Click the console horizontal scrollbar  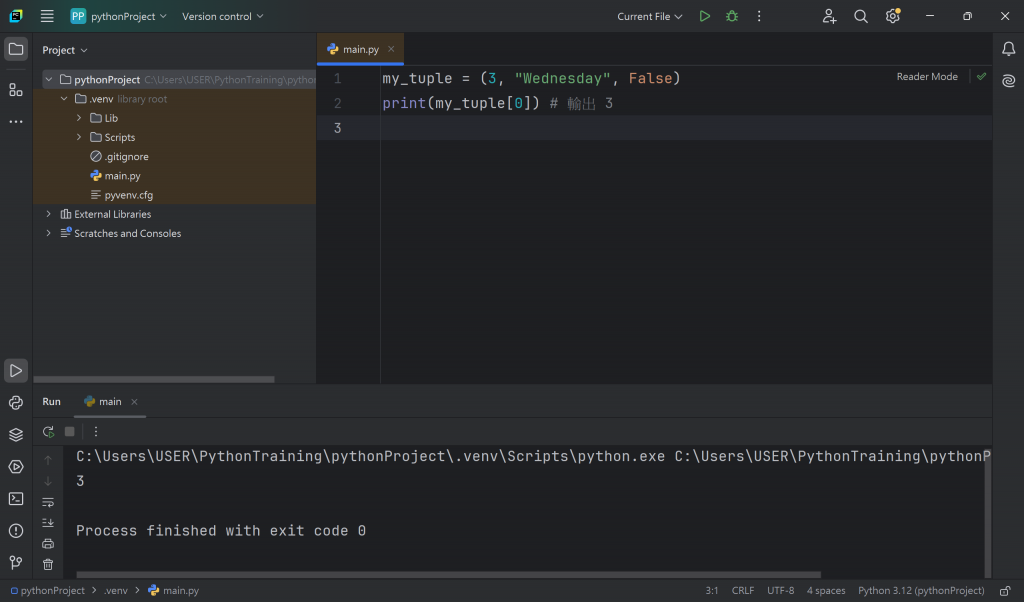coord(448,575)
